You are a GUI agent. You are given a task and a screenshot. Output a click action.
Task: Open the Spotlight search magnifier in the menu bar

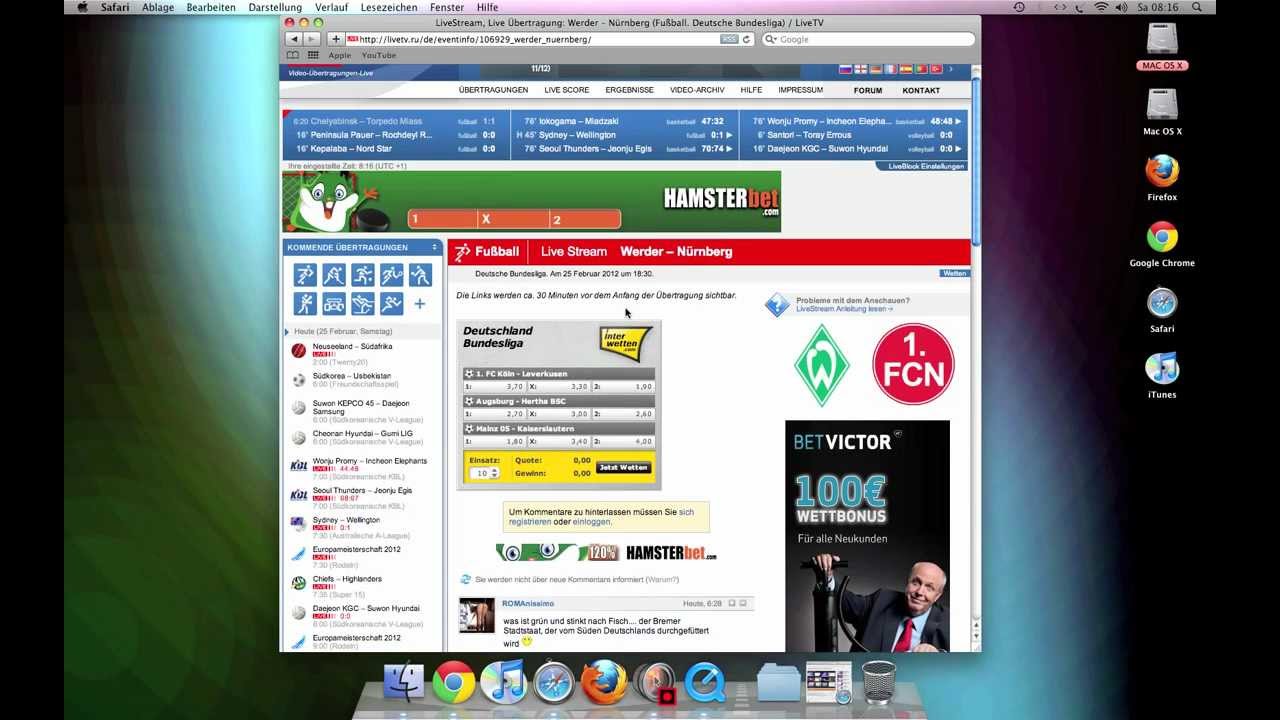click(x=1196, y=7)
